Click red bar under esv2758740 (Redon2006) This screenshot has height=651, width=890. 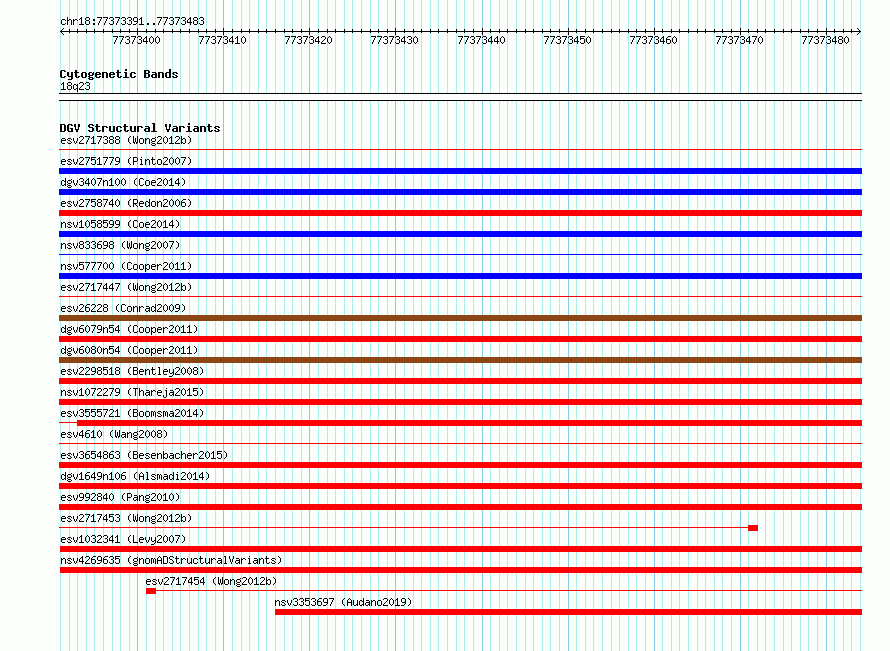pyautogui.click(x=460, y=213)
